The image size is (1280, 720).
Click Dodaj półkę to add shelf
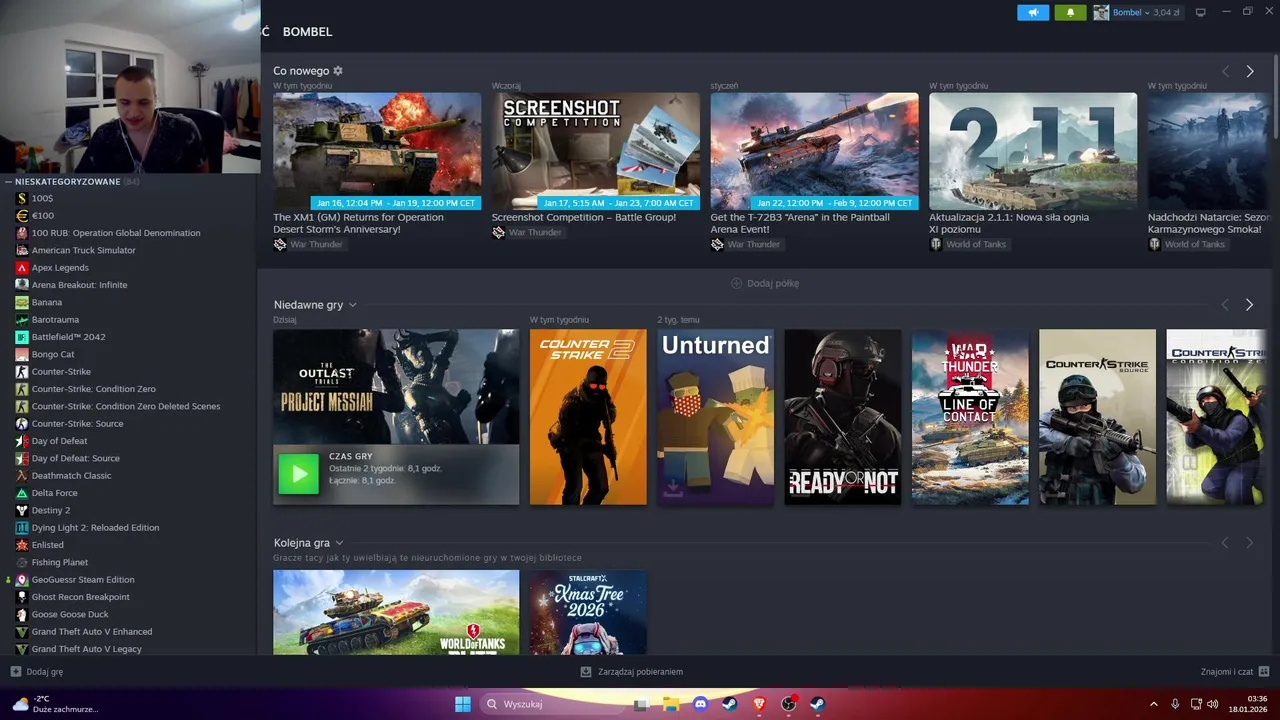tap(765, 283)
